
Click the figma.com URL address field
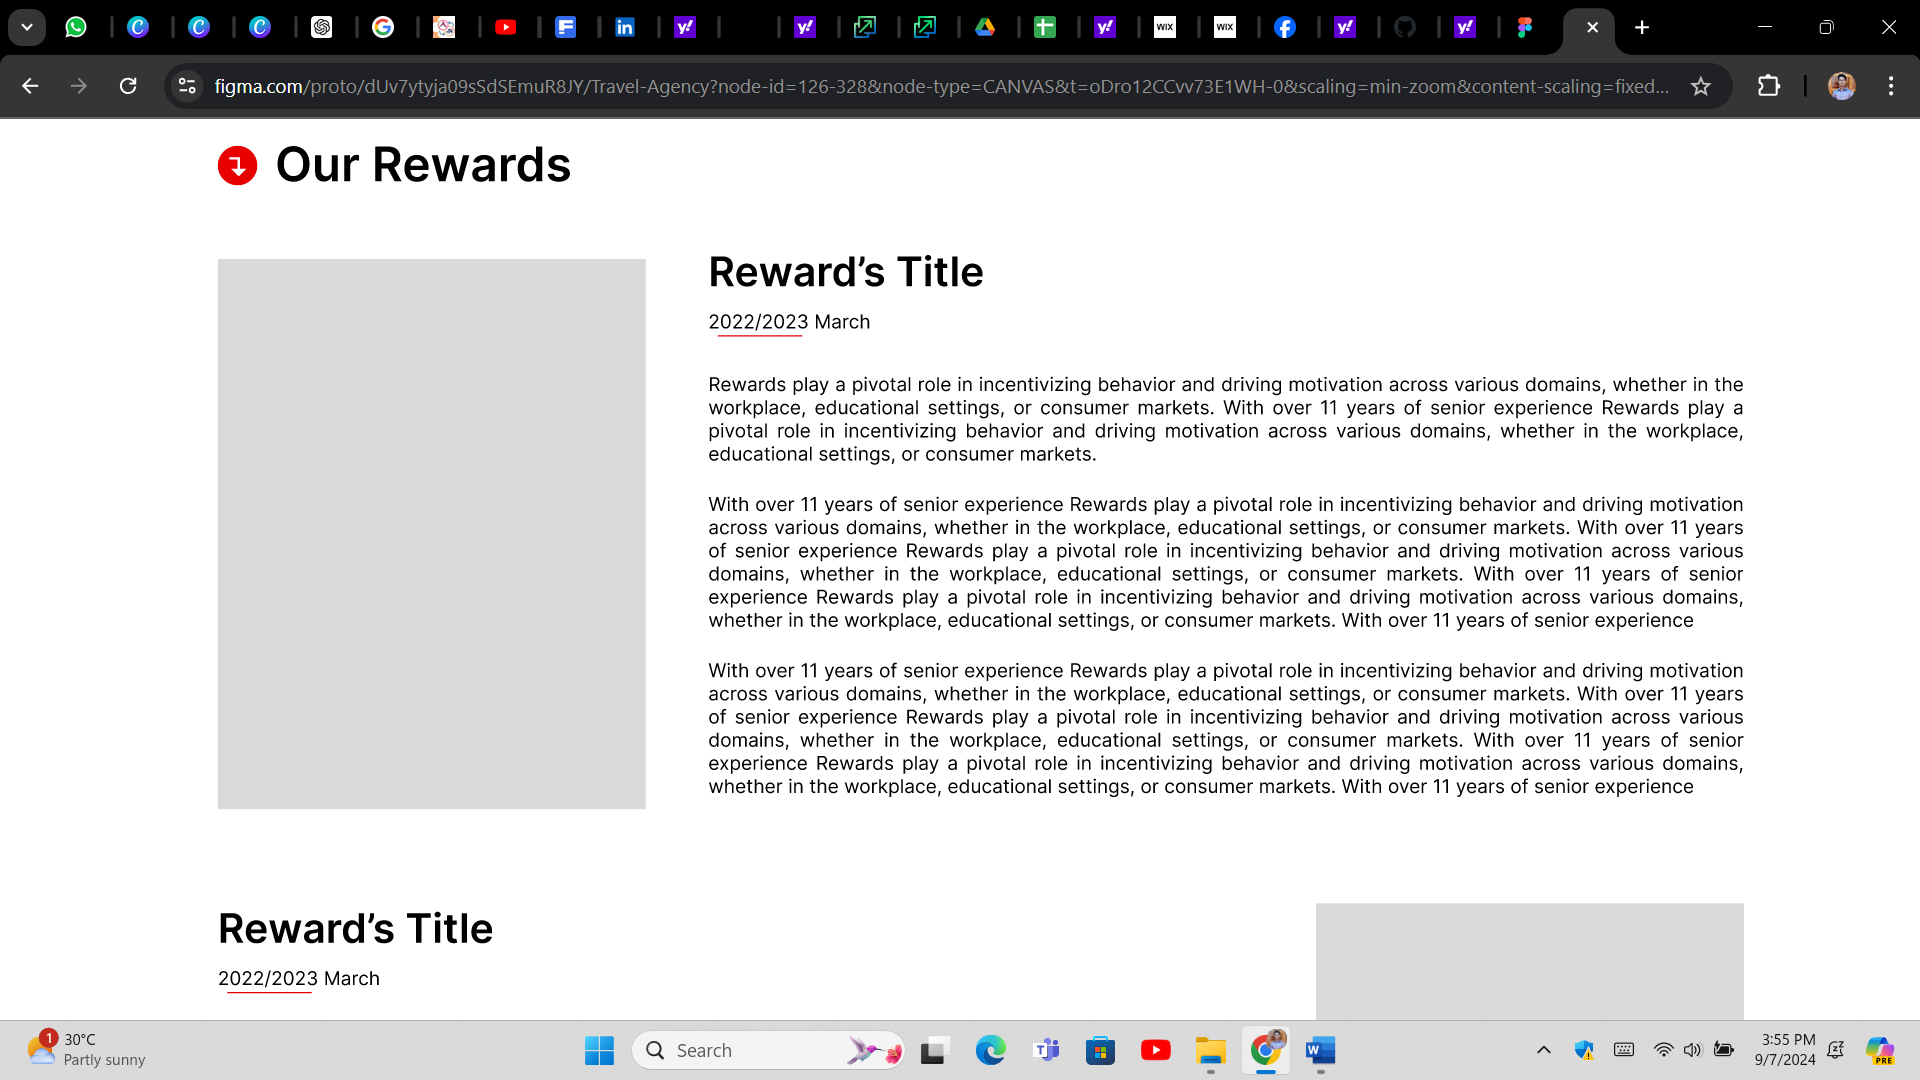pyautogui.click(x=940, y=86)
